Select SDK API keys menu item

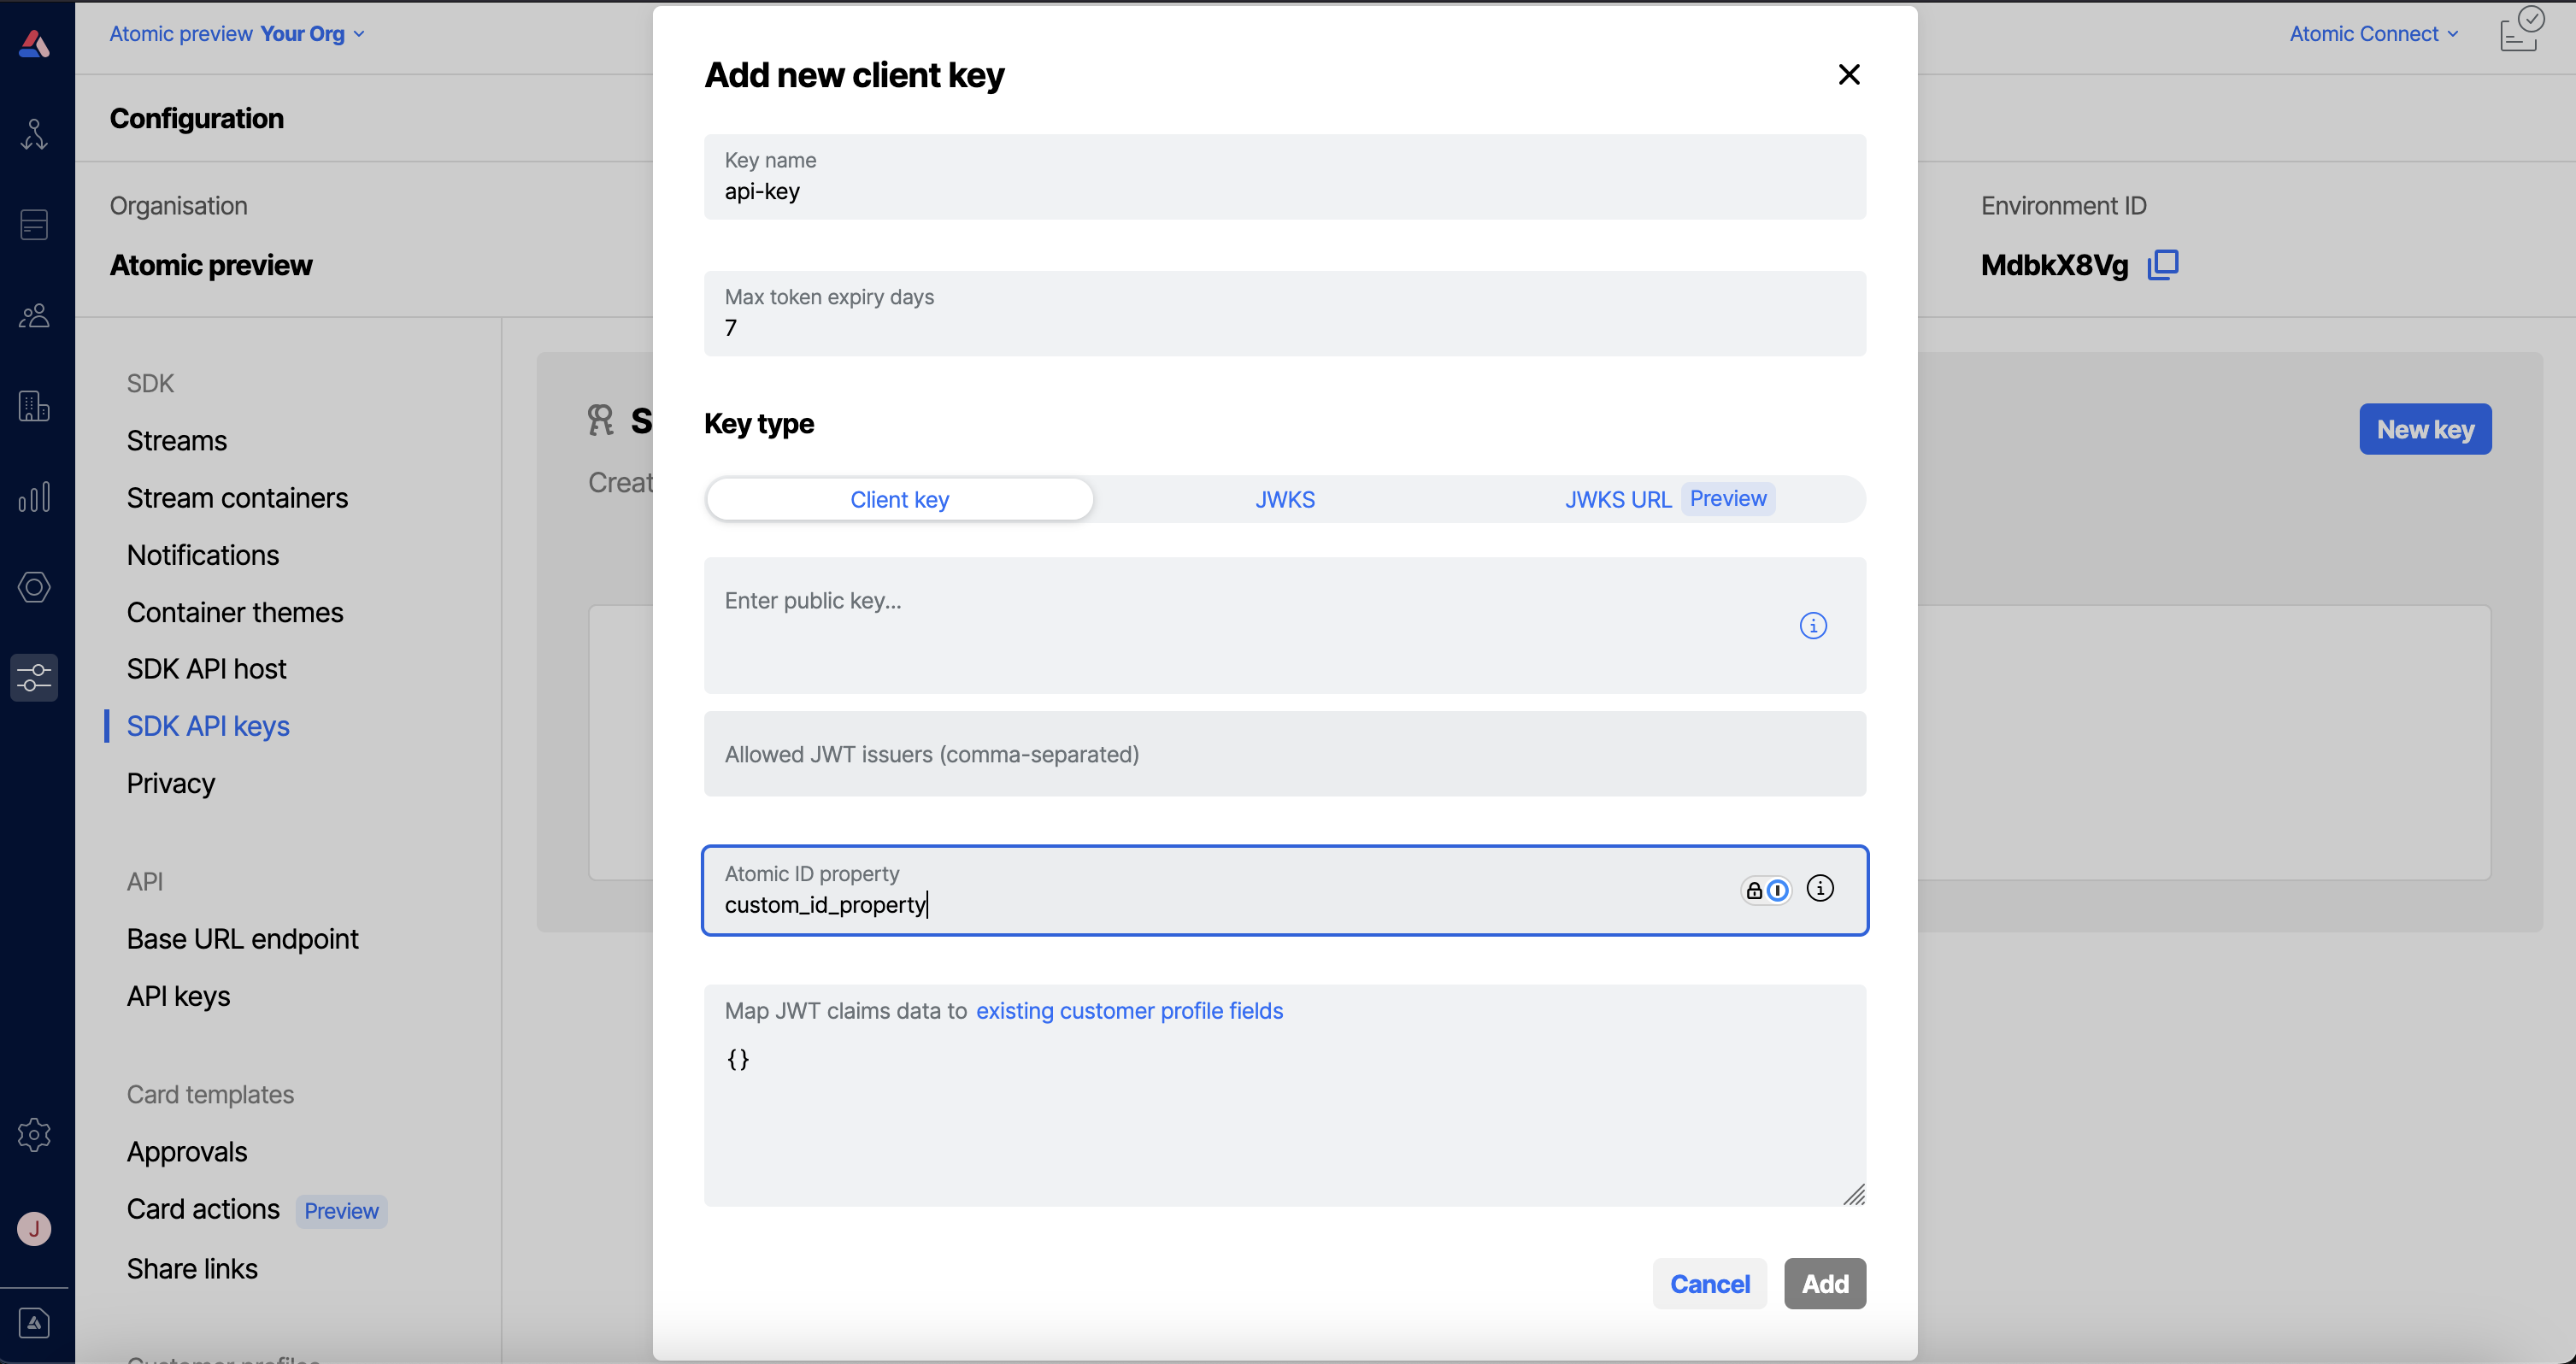208,726
